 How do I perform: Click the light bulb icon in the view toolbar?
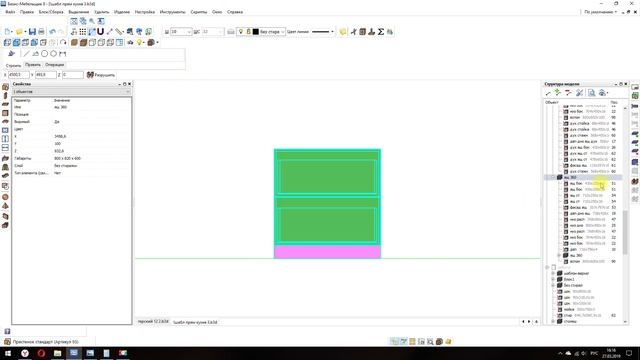[140, 42]
